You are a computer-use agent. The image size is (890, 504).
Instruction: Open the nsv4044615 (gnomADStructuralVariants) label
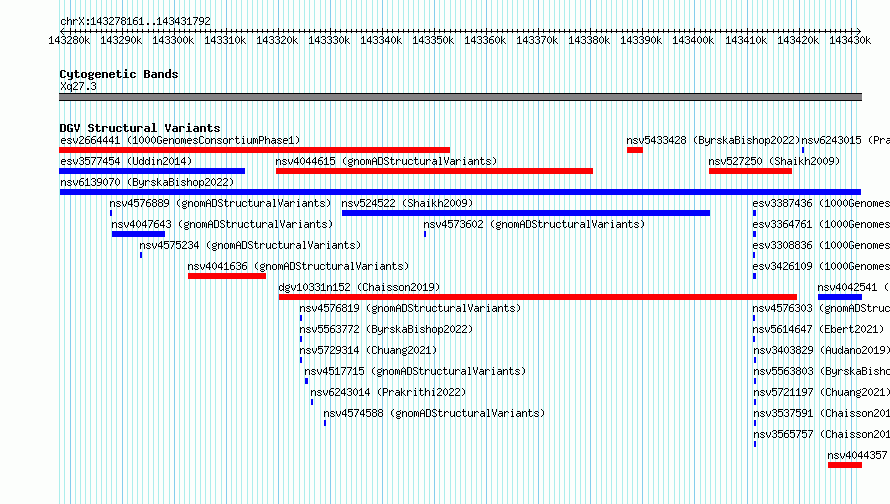coord(386,161)
